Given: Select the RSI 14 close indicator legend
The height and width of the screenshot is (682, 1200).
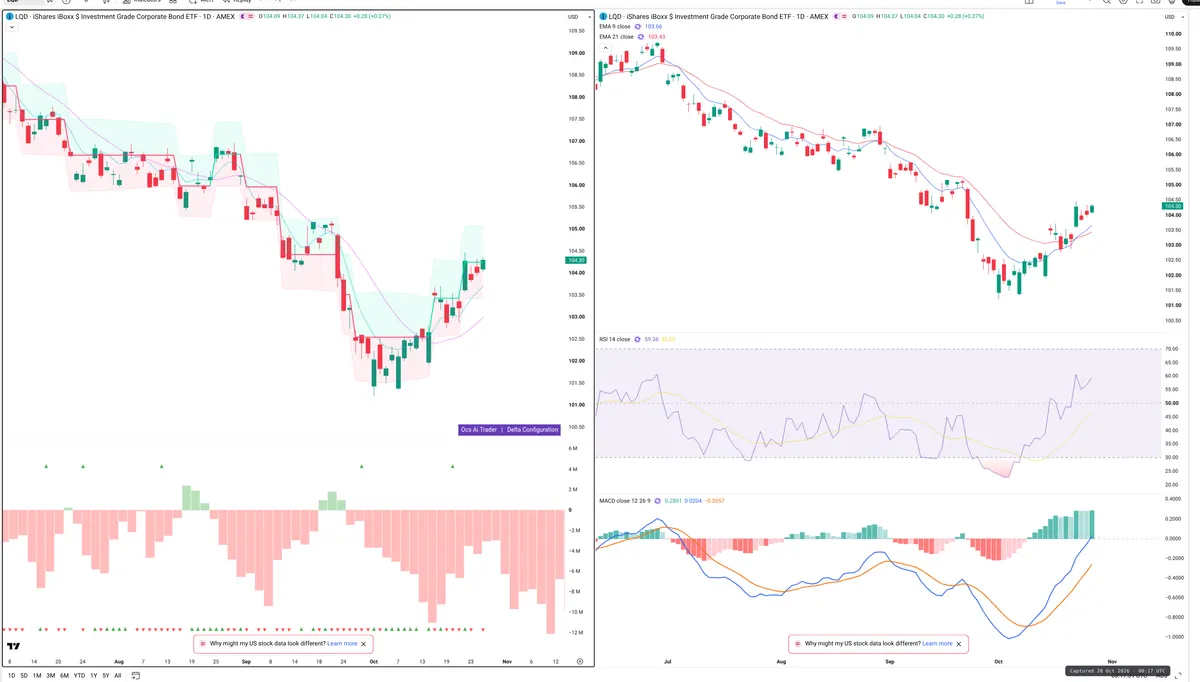Looking at the screenshot, I should click(x=615, y=339).
